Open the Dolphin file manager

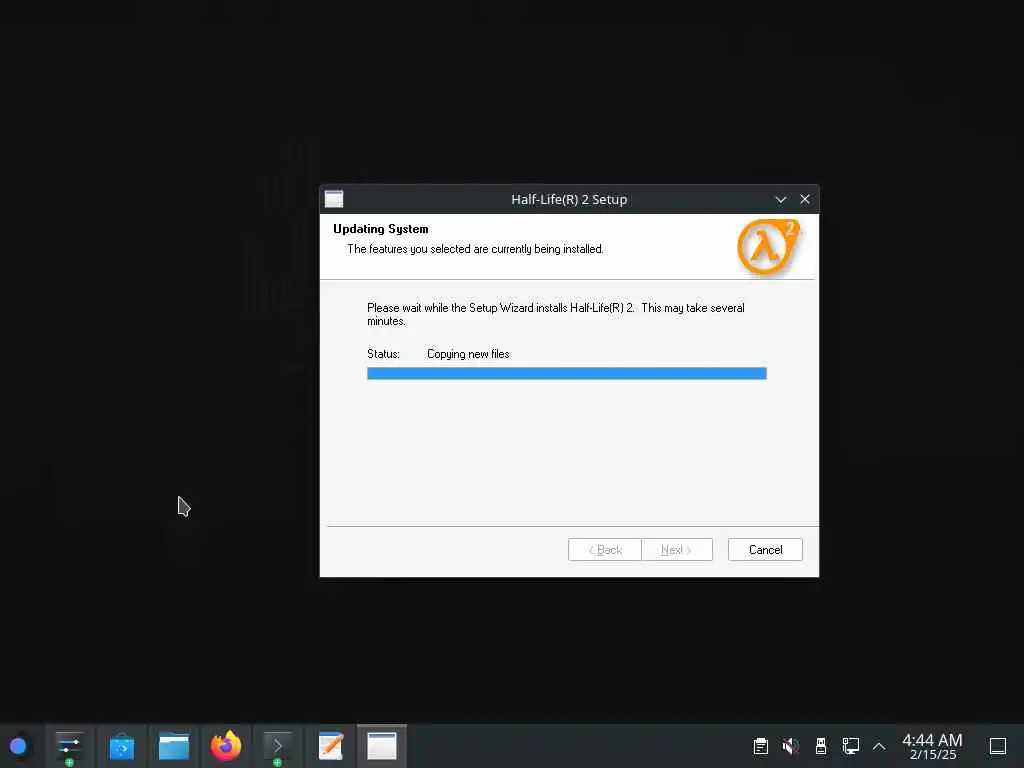click(174, 746)
